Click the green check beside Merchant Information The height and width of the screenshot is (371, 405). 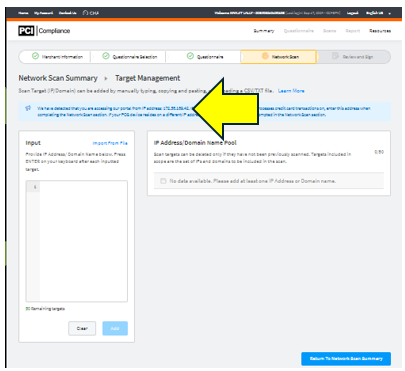pyautogui.click(x=35, y=56)
